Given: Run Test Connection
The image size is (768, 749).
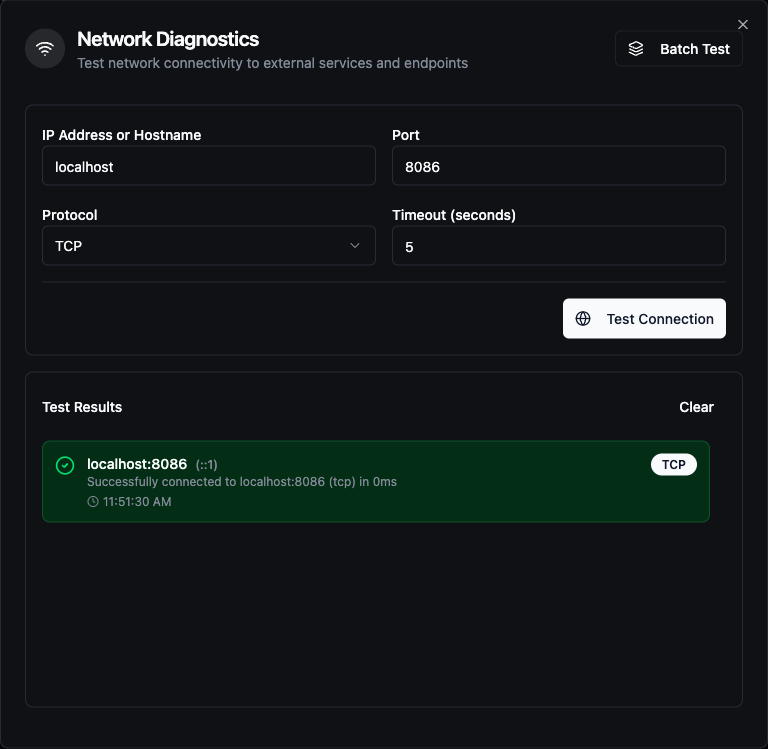Looking at the screenshot, I should 644,318.
